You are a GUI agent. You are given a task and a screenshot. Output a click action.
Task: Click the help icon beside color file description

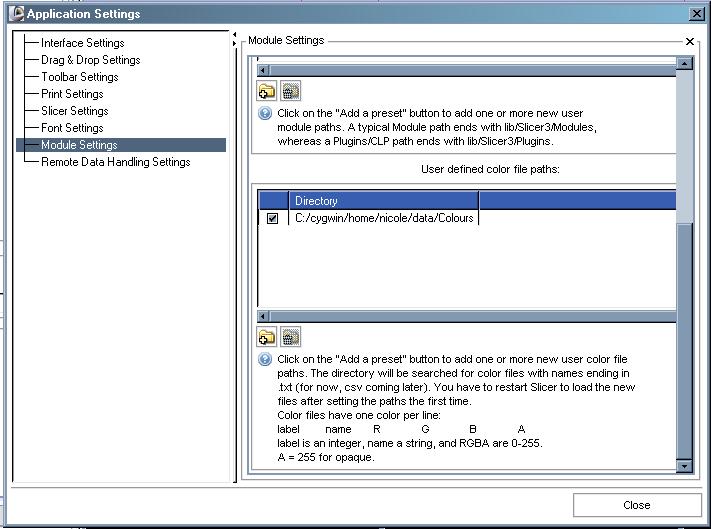coord(265,359)
